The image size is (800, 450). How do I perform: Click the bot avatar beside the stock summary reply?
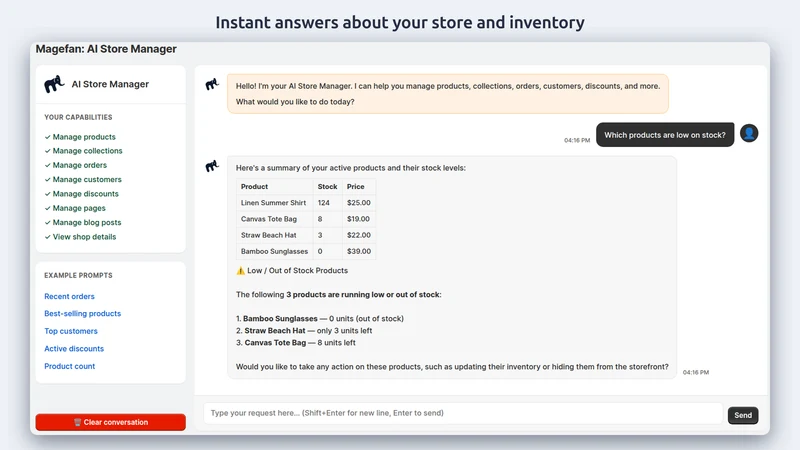pyautogui.click(x=212, y=166)
